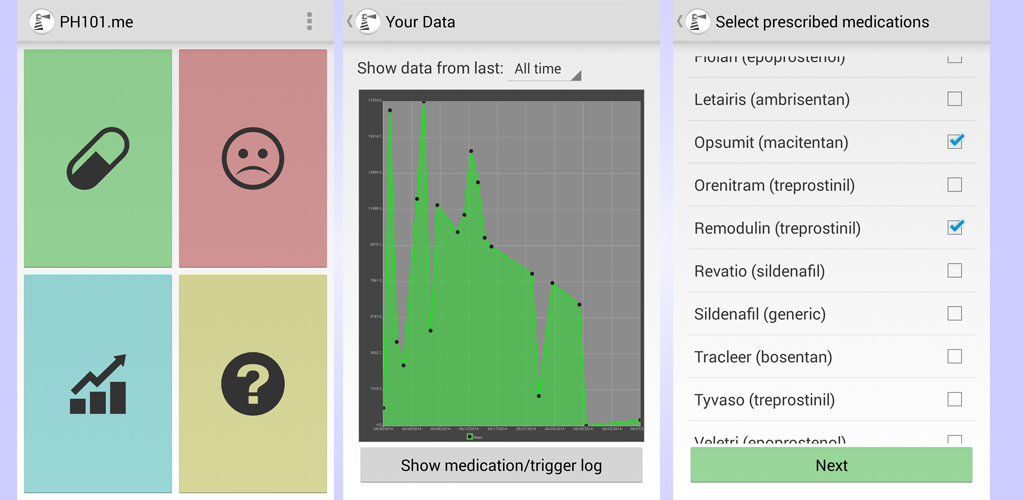Click Show medication/trigger log button
The height and width of the screenshot is (500, 1024).
tap(502, 465)
